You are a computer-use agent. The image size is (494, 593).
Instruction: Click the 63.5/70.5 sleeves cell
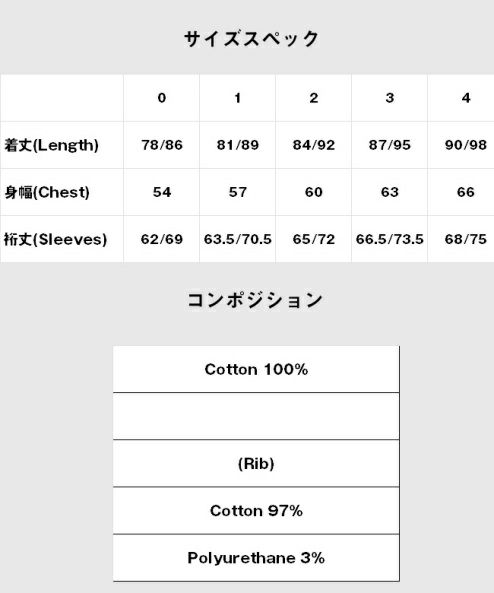[238, 239]
